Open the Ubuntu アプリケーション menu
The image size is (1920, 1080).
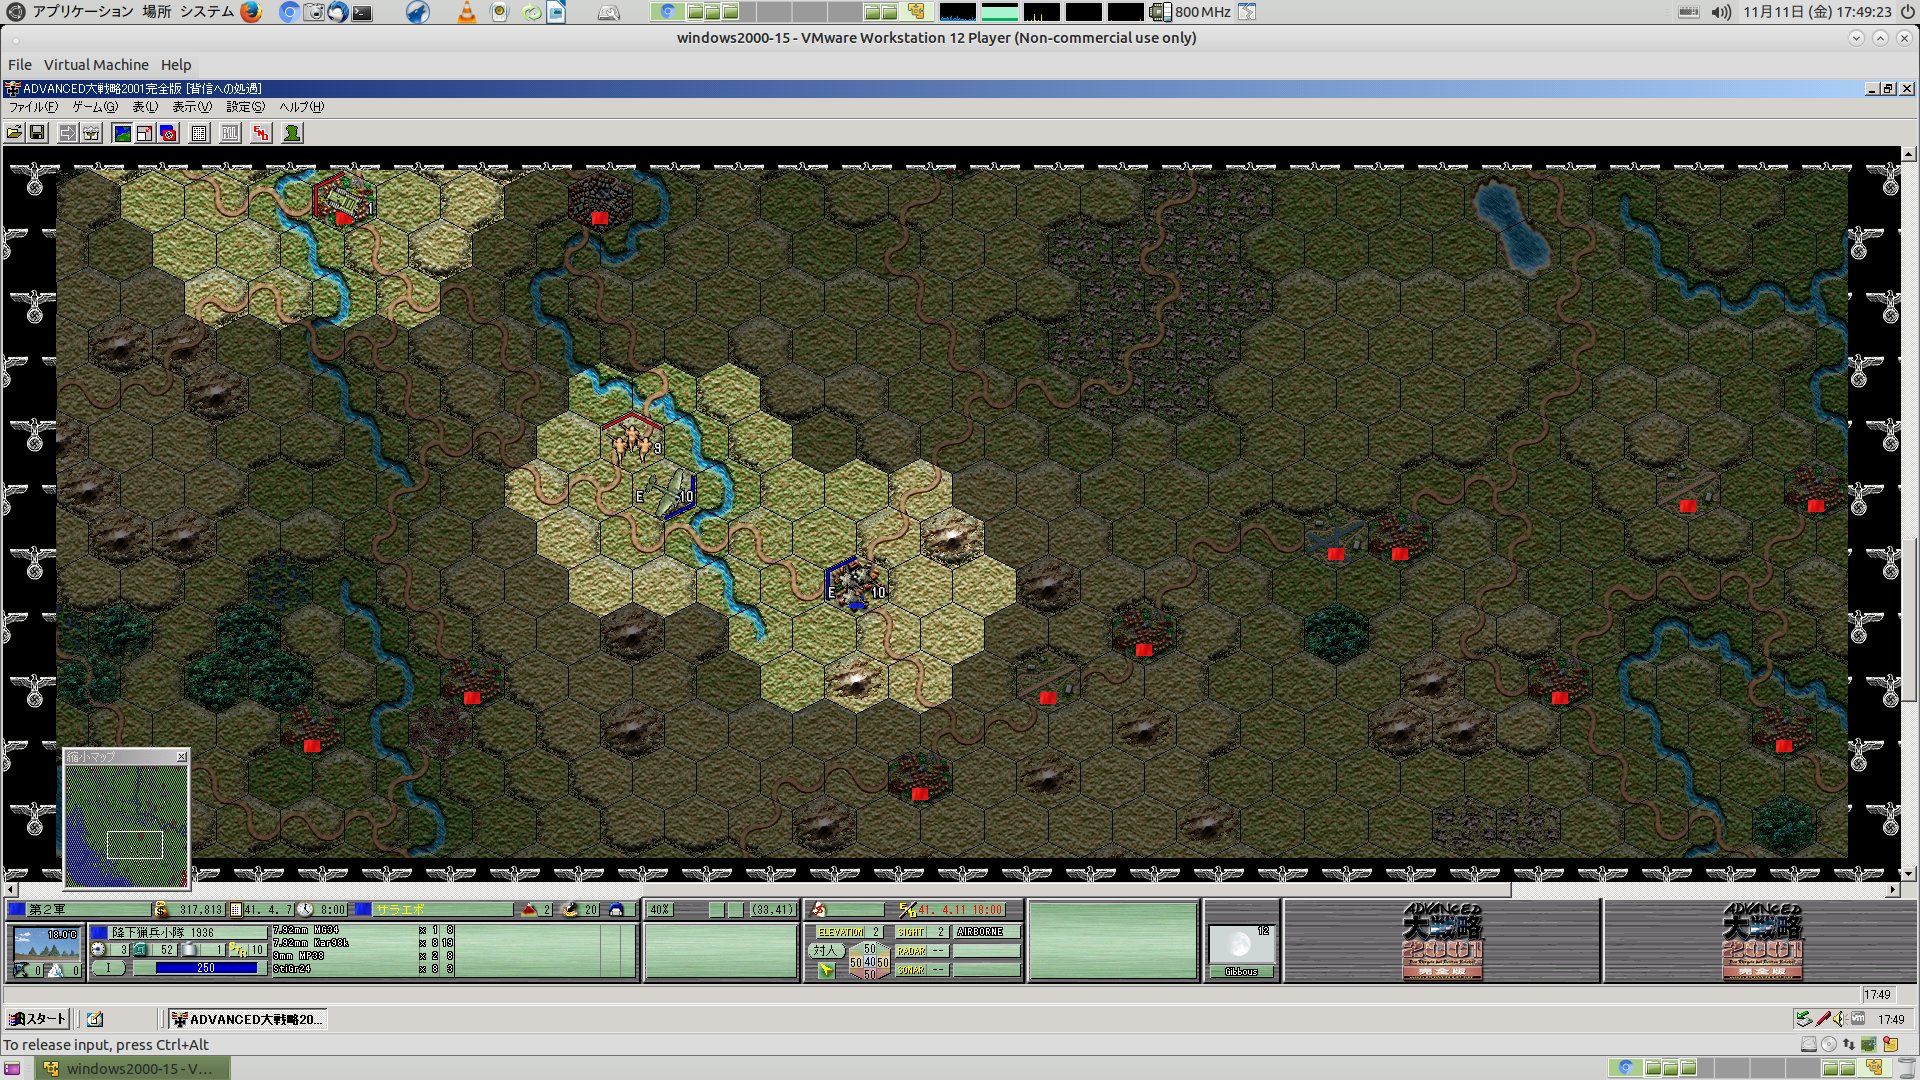(x=83, y=12)
